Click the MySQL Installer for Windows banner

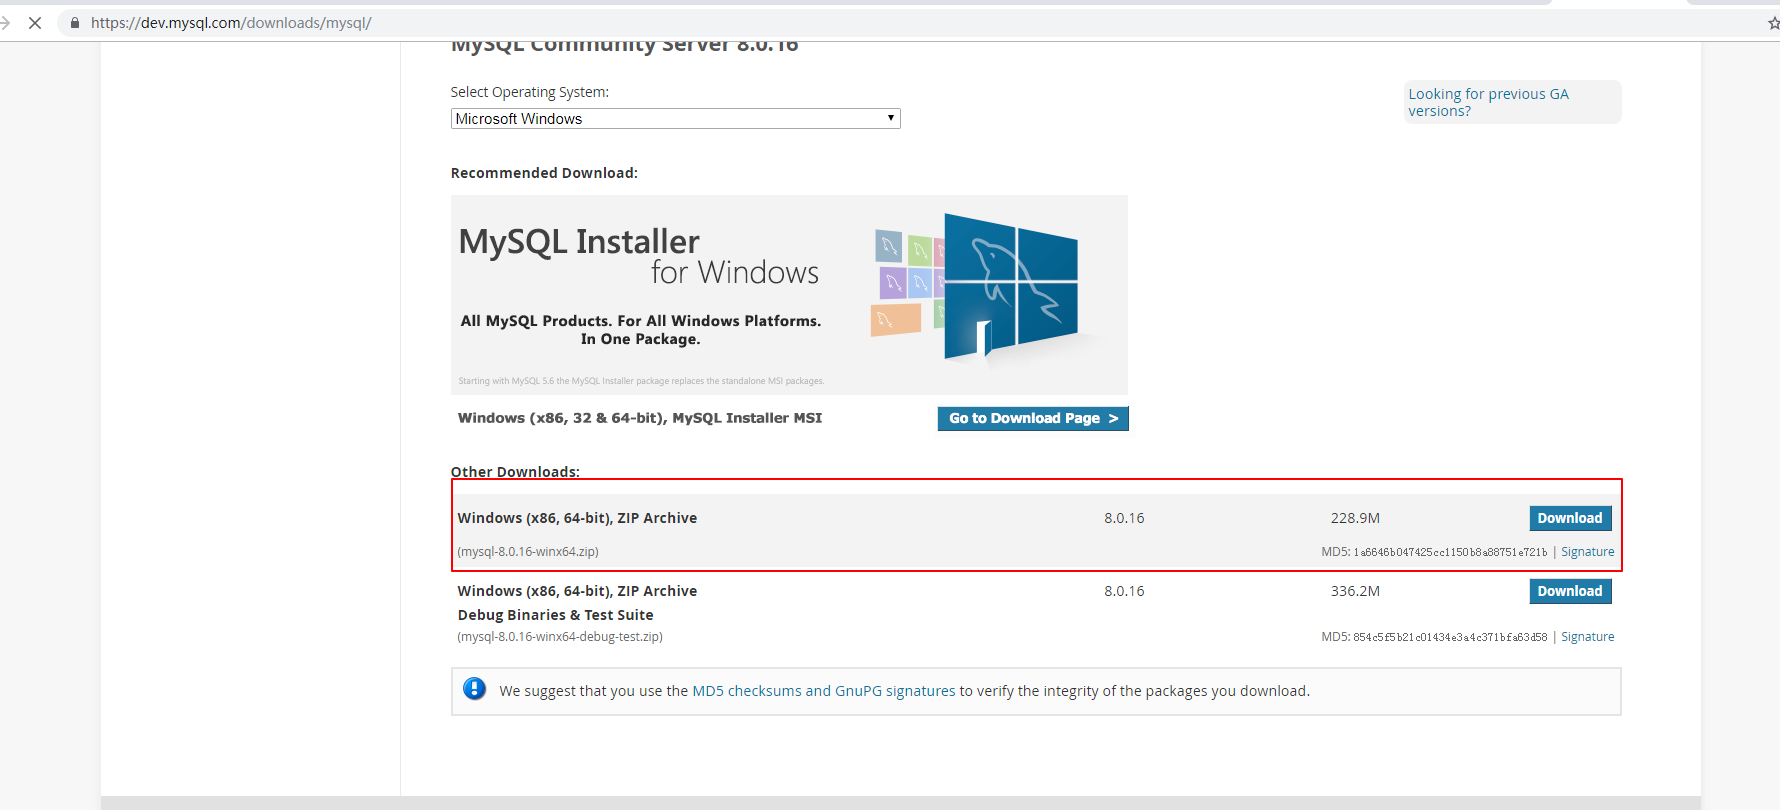789,295
